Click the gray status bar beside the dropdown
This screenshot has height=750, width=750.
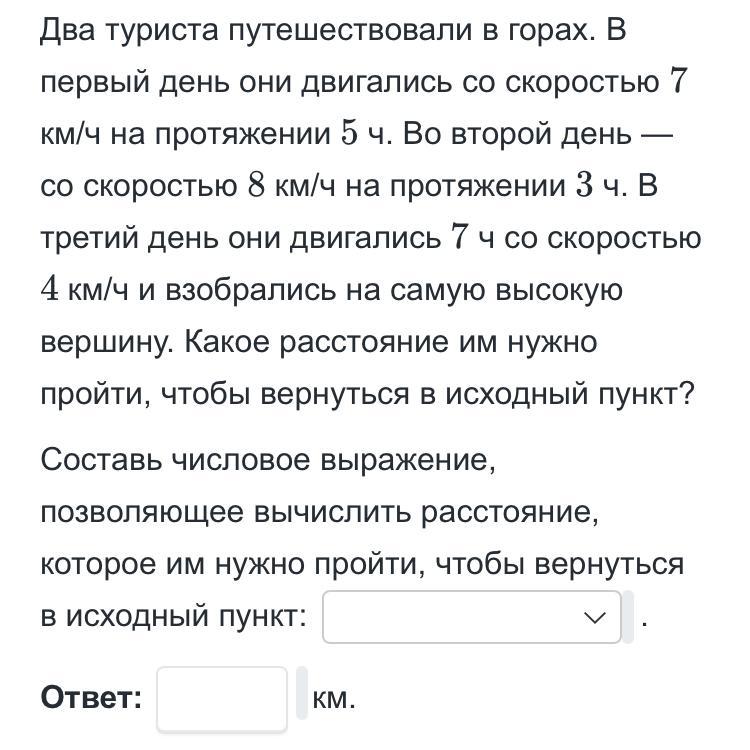628,617
